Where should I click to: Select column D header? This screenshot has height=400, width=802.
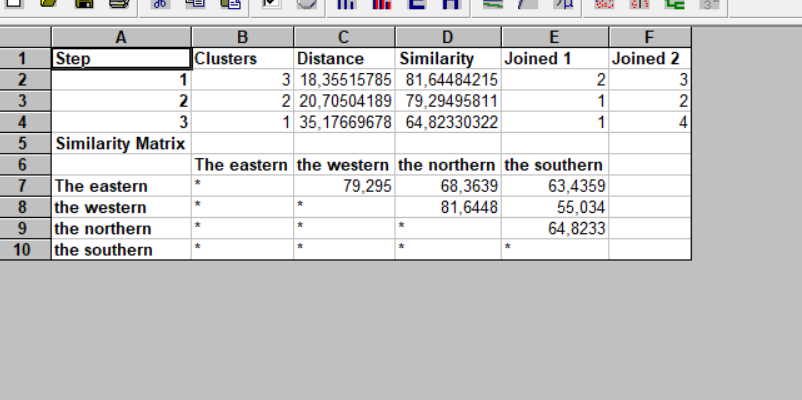(x=448, y=37)
